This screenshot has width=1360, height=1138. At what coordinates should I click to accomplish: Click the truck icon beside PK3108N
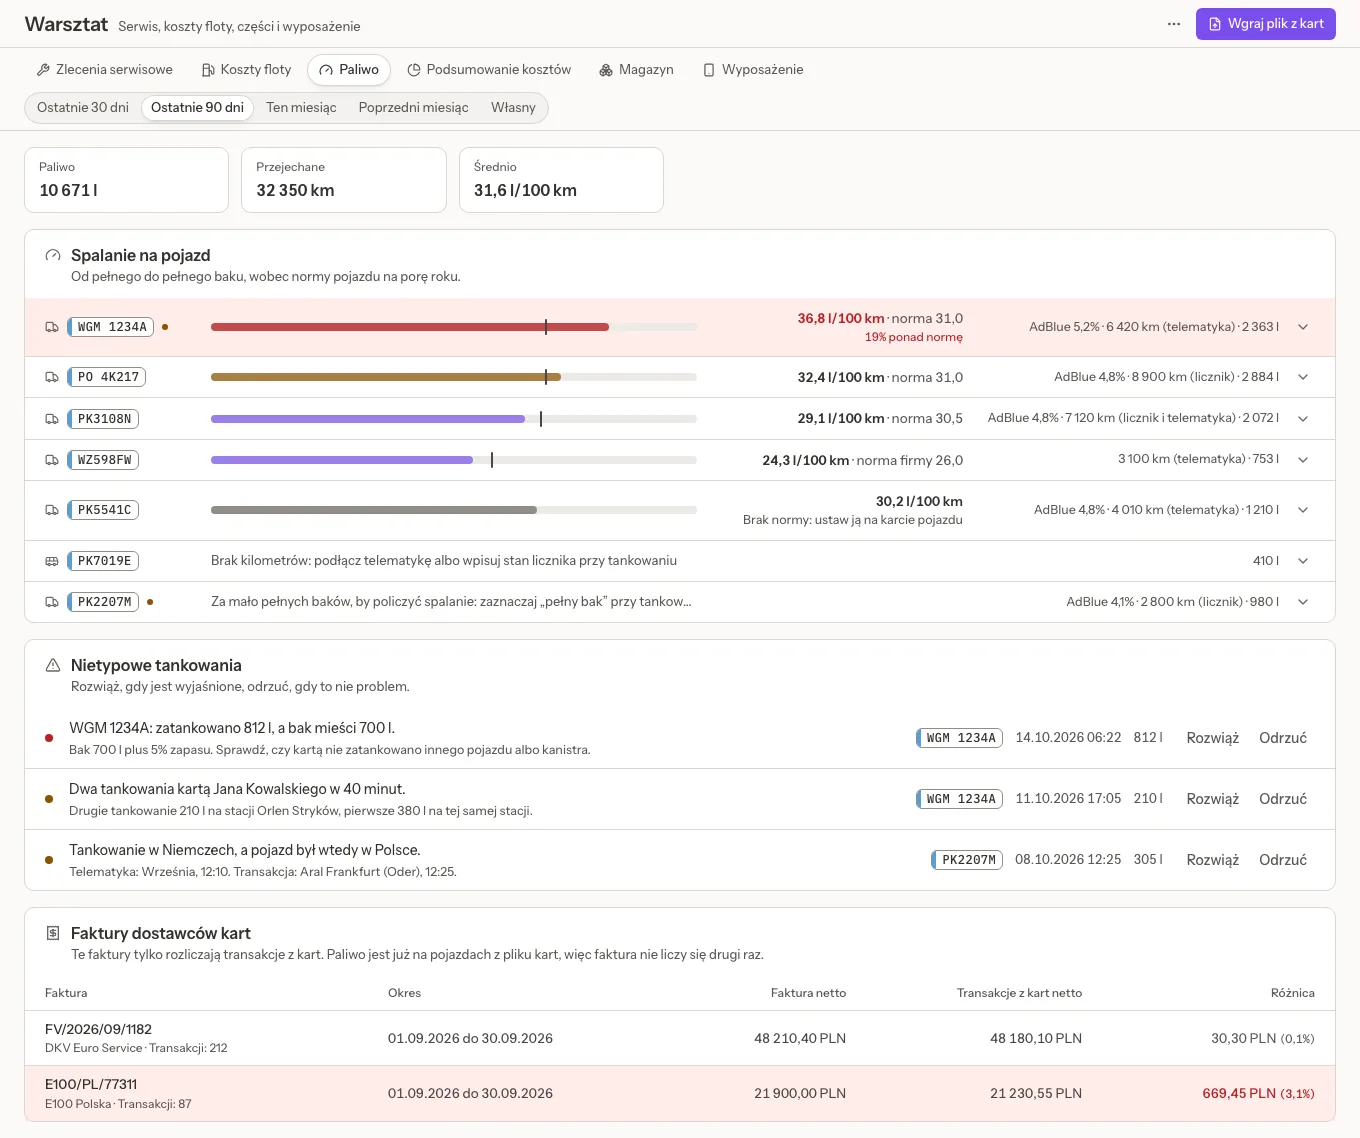[52, 419]
